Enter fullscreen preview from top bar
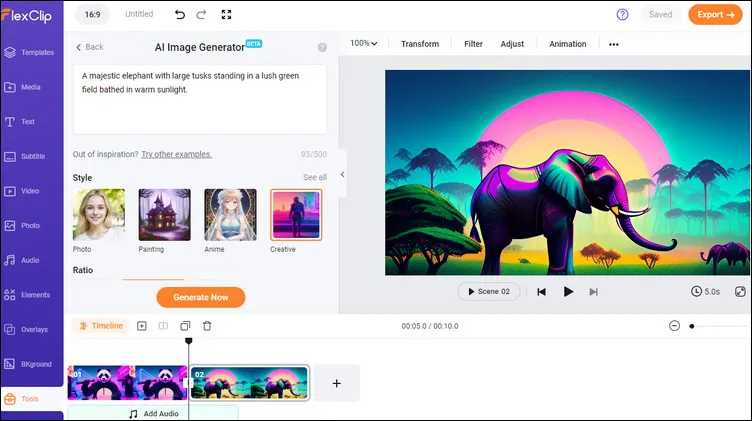The height and width of the screenshot is (421, 752). point(226,15)
